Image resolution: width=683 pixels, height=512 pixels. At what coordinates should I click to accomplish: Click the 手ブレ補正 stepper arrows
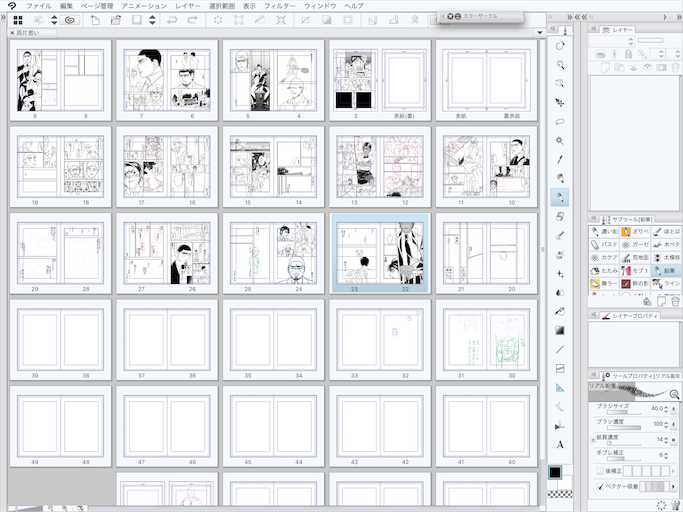666,455
